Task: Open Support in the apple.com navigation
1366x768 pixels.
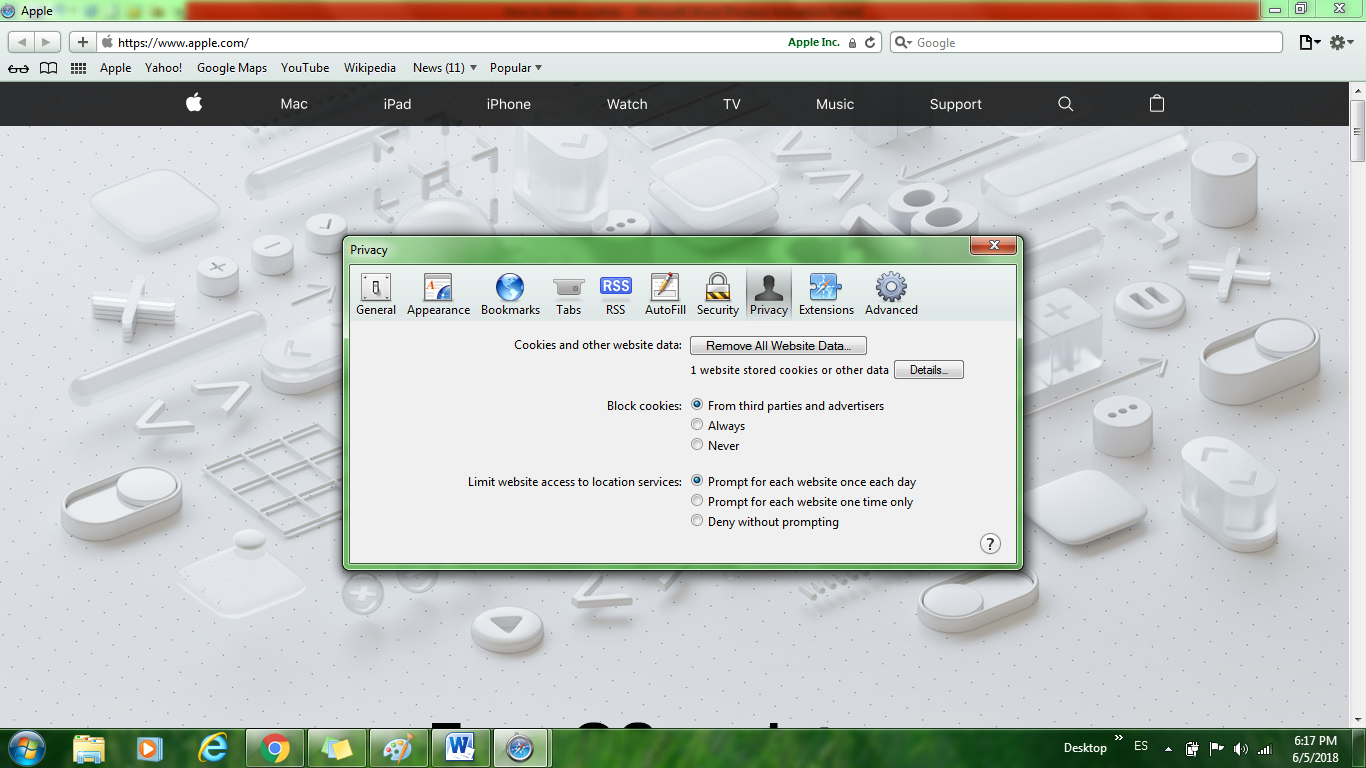Action: click(x=956, y=104)
